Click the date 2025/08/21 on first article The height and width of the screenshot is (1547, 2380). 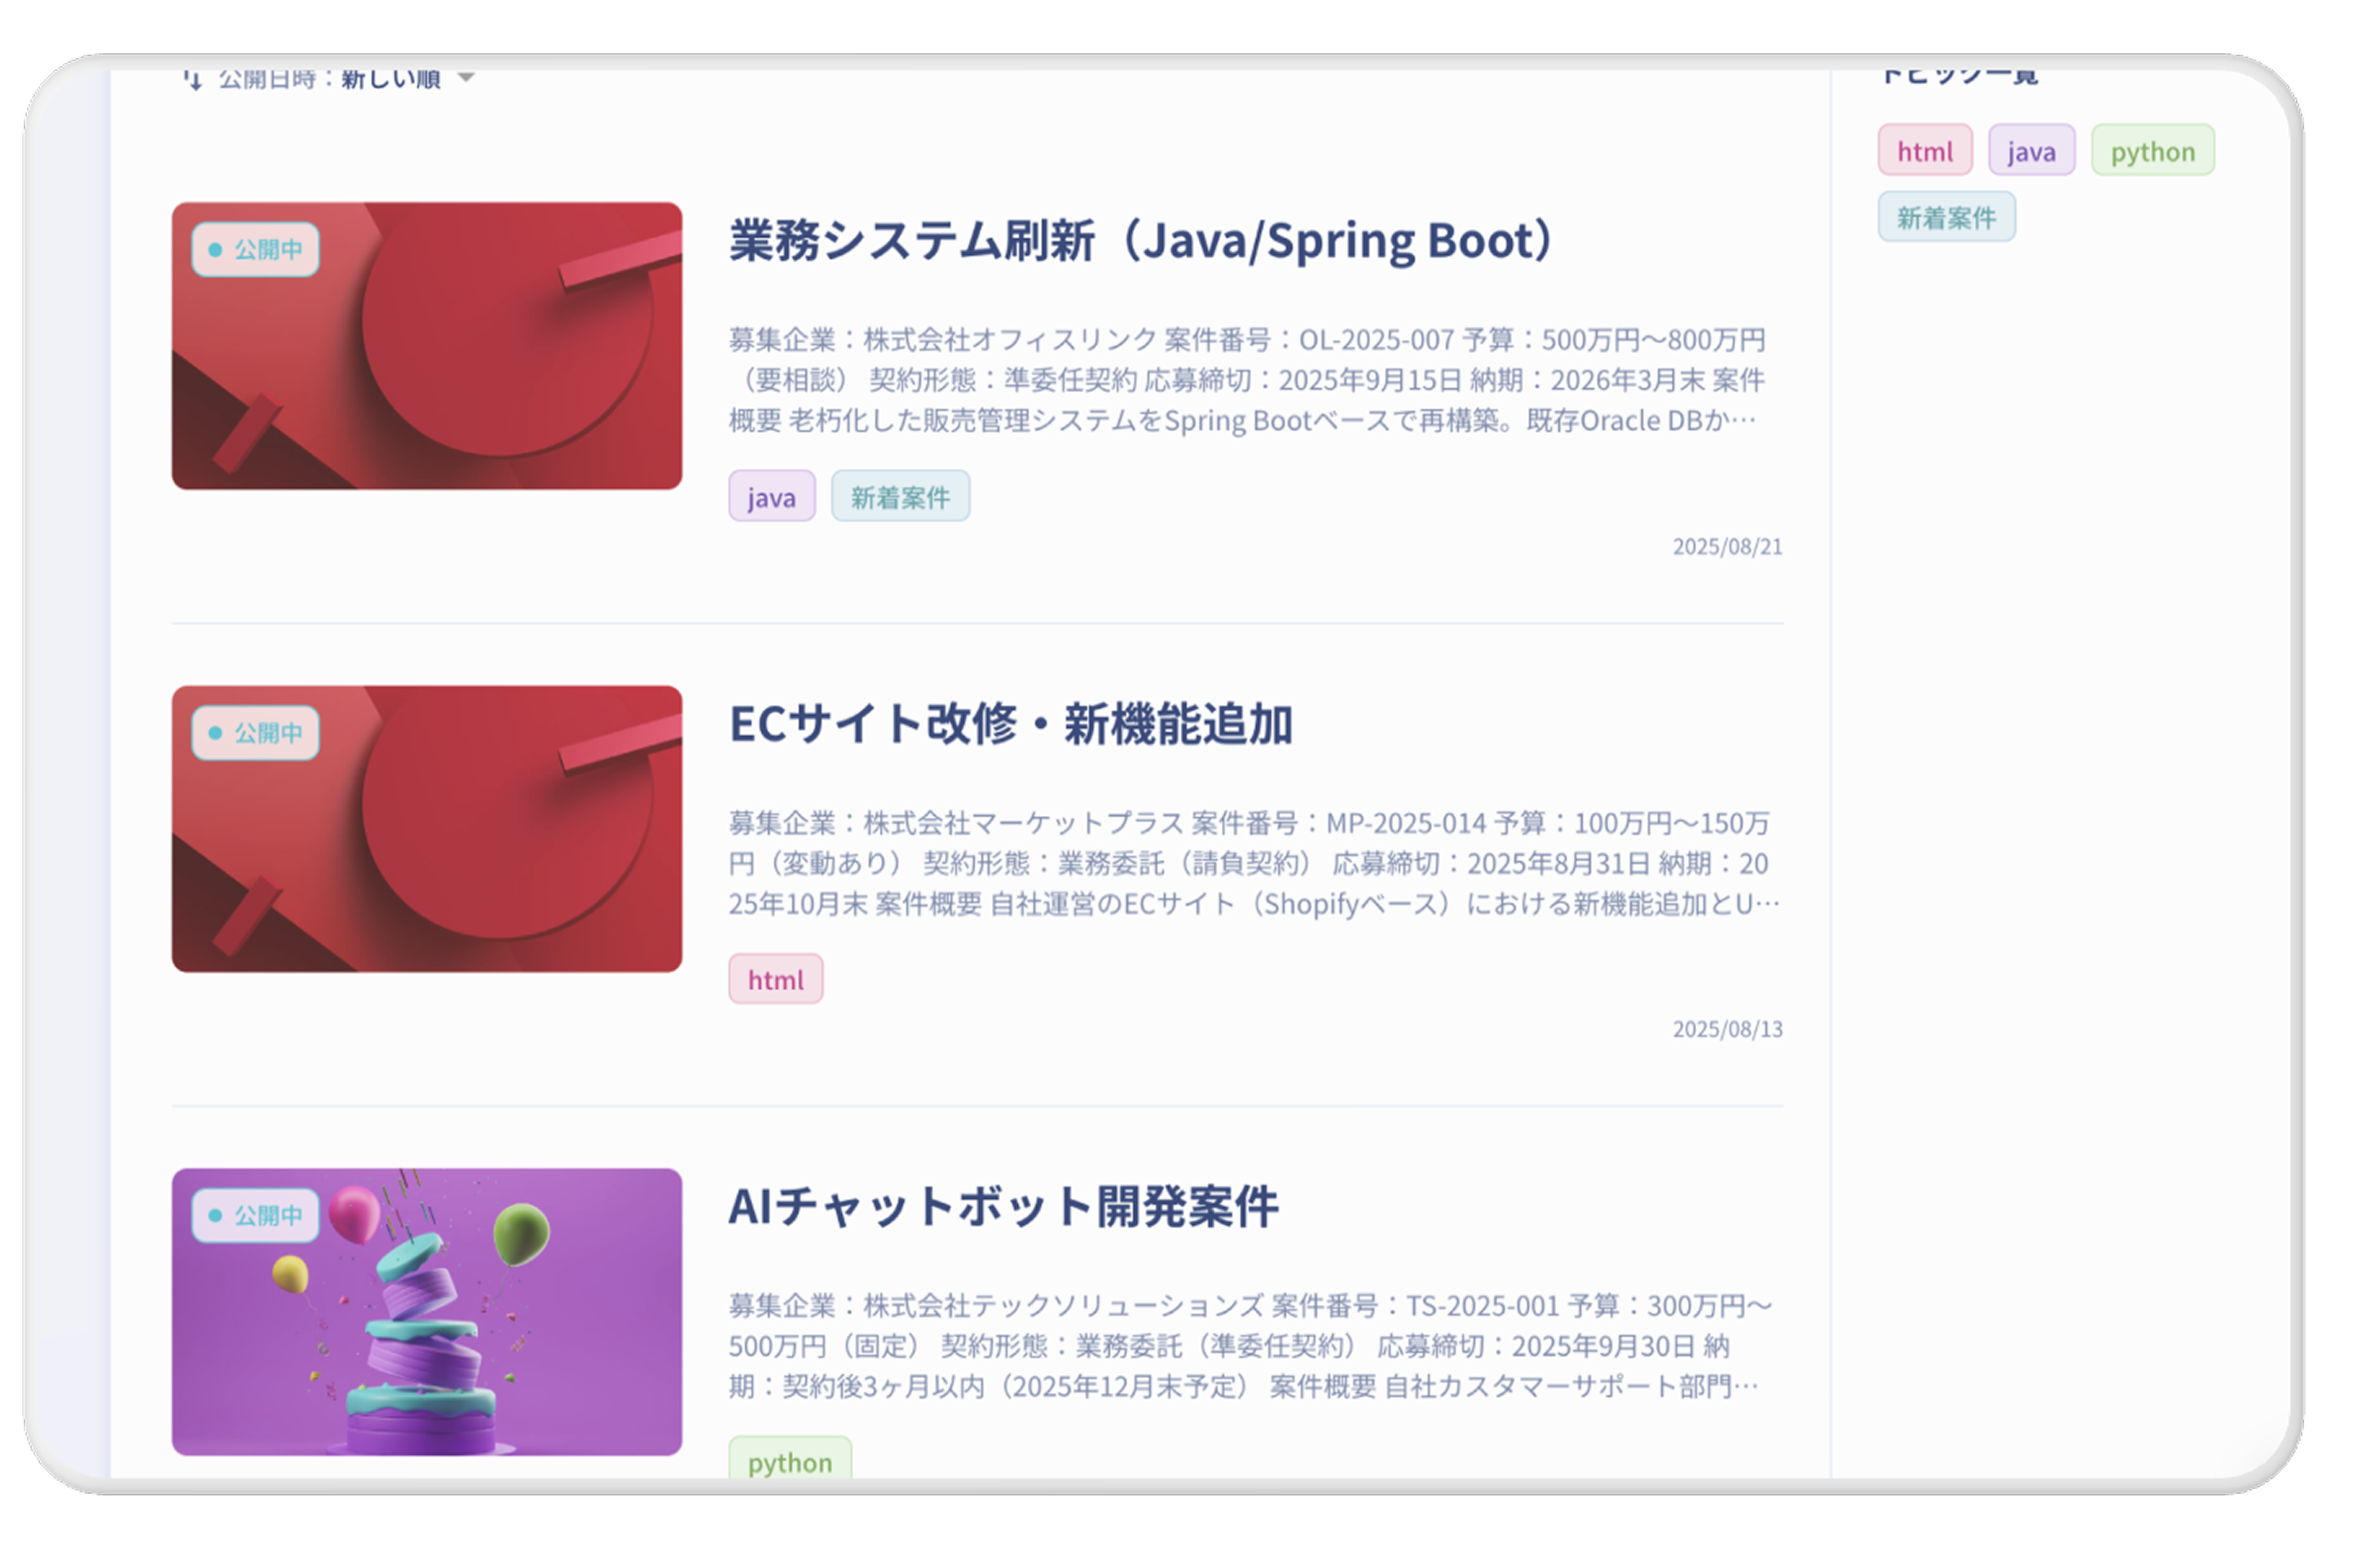(1727, 546)
